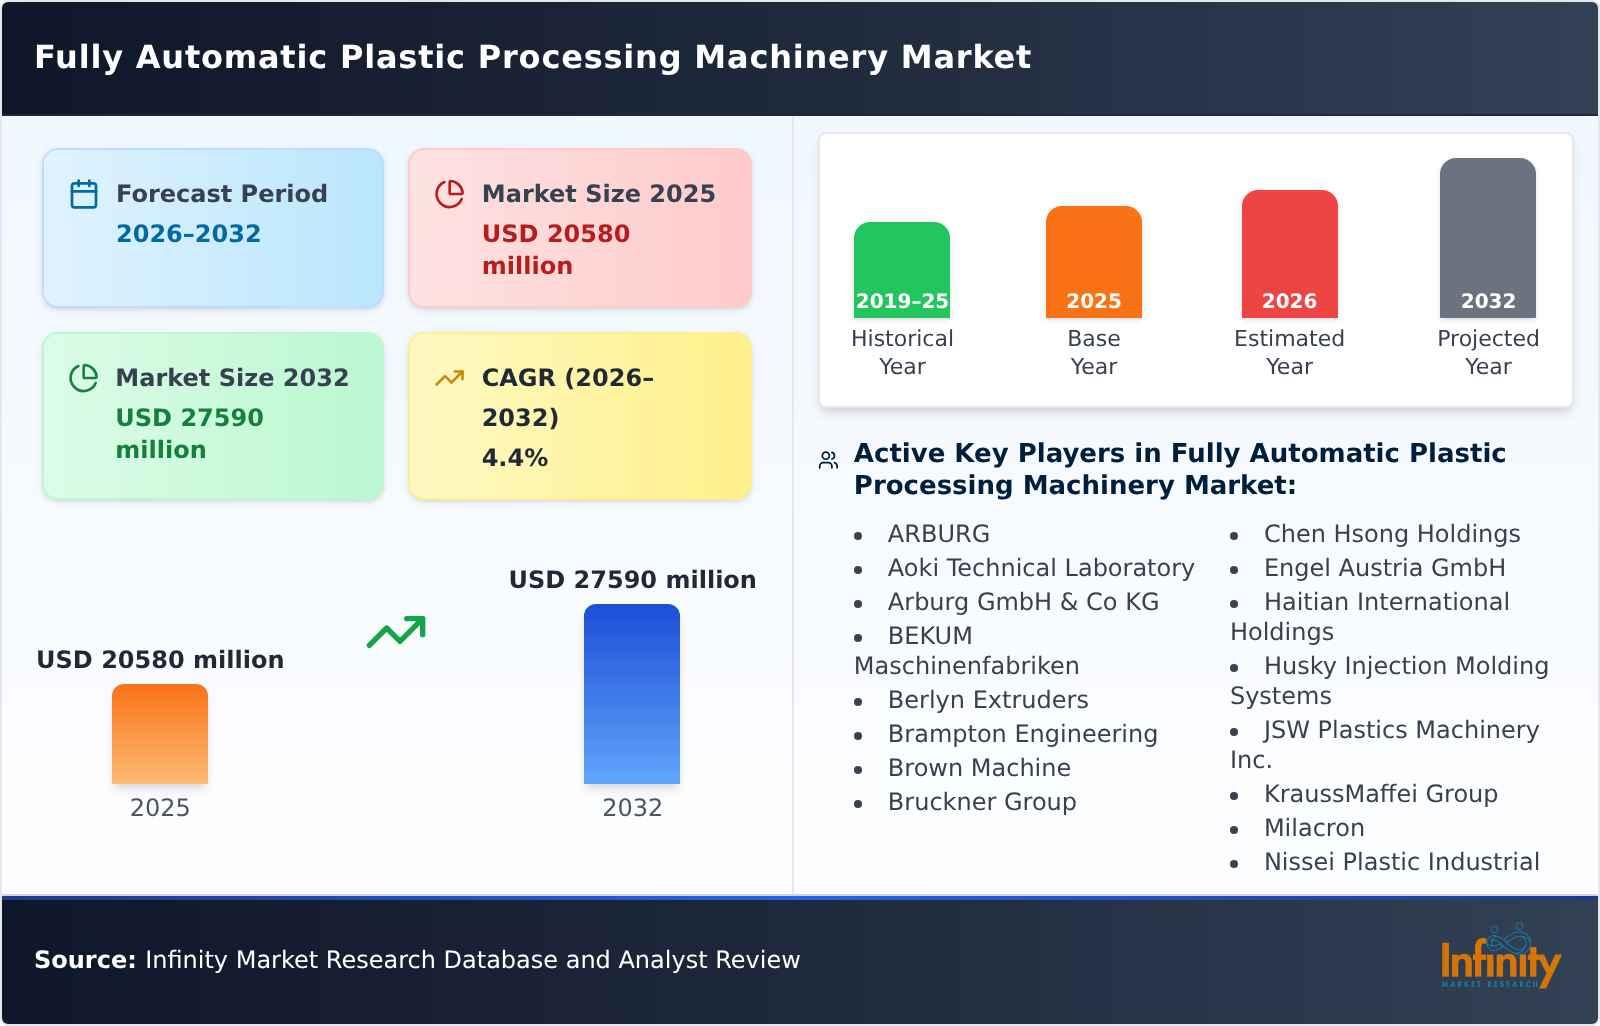Select Brampton Engineering entry
Viewport: 1600px width, 1026px height.
tap(1022, 734)
